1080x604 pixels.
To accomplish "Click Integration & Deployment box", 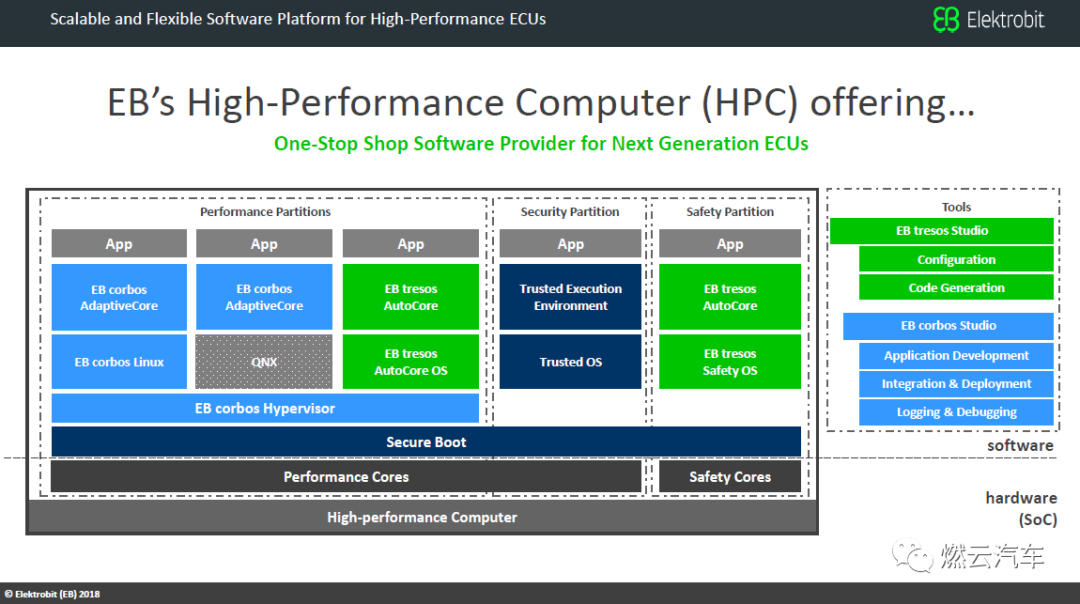I will click(956, 384).
